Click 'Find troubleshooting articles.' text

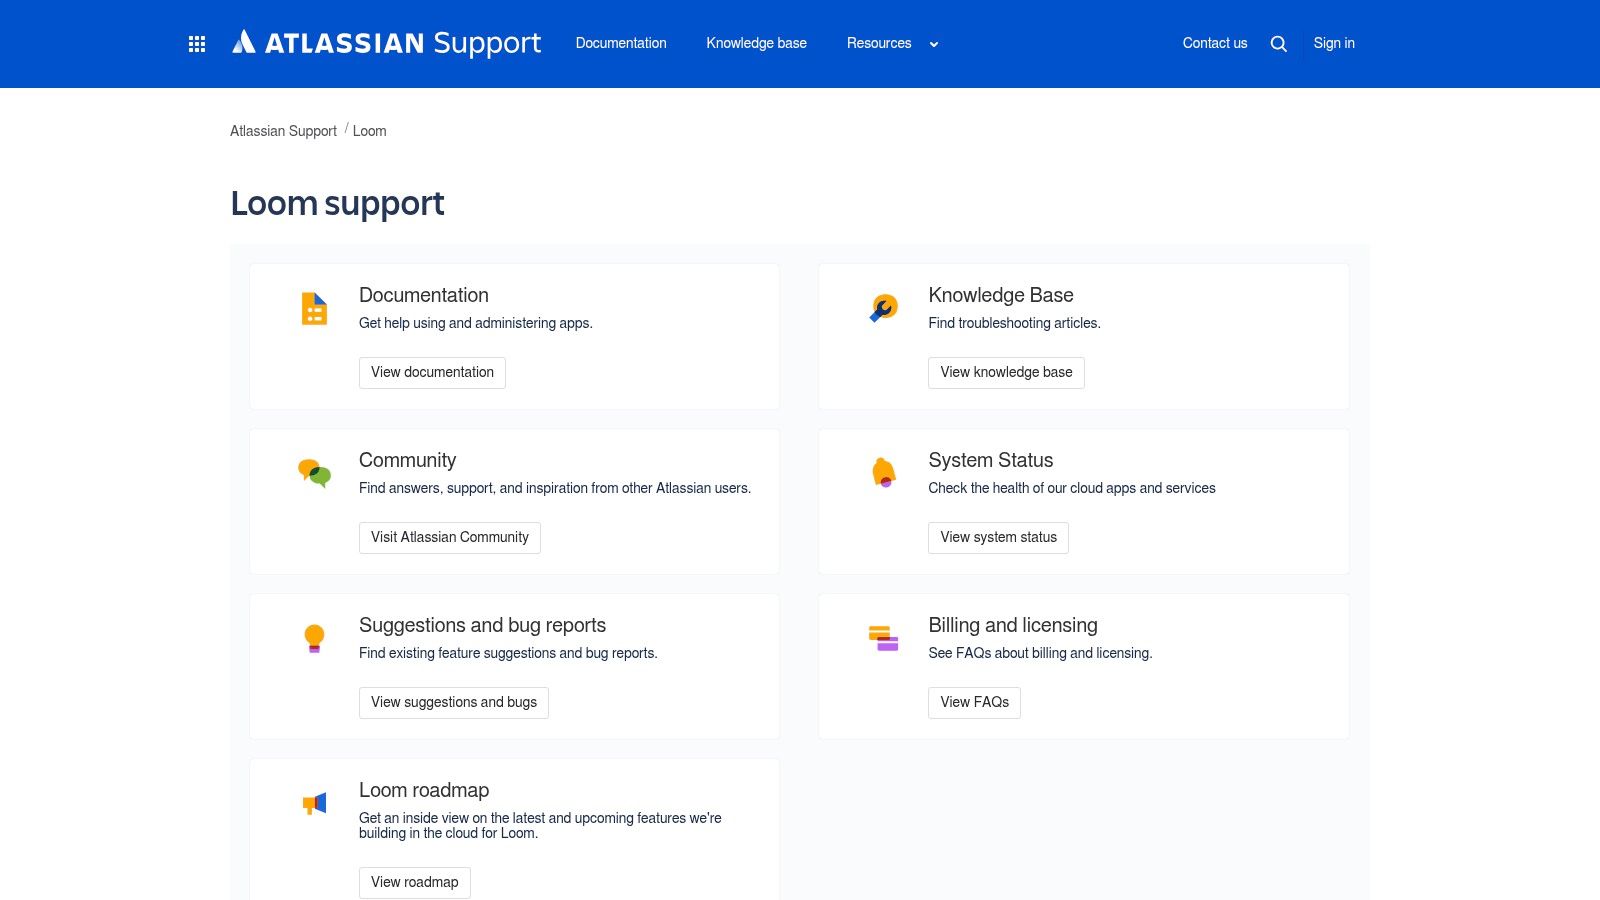coord(1014,323)
